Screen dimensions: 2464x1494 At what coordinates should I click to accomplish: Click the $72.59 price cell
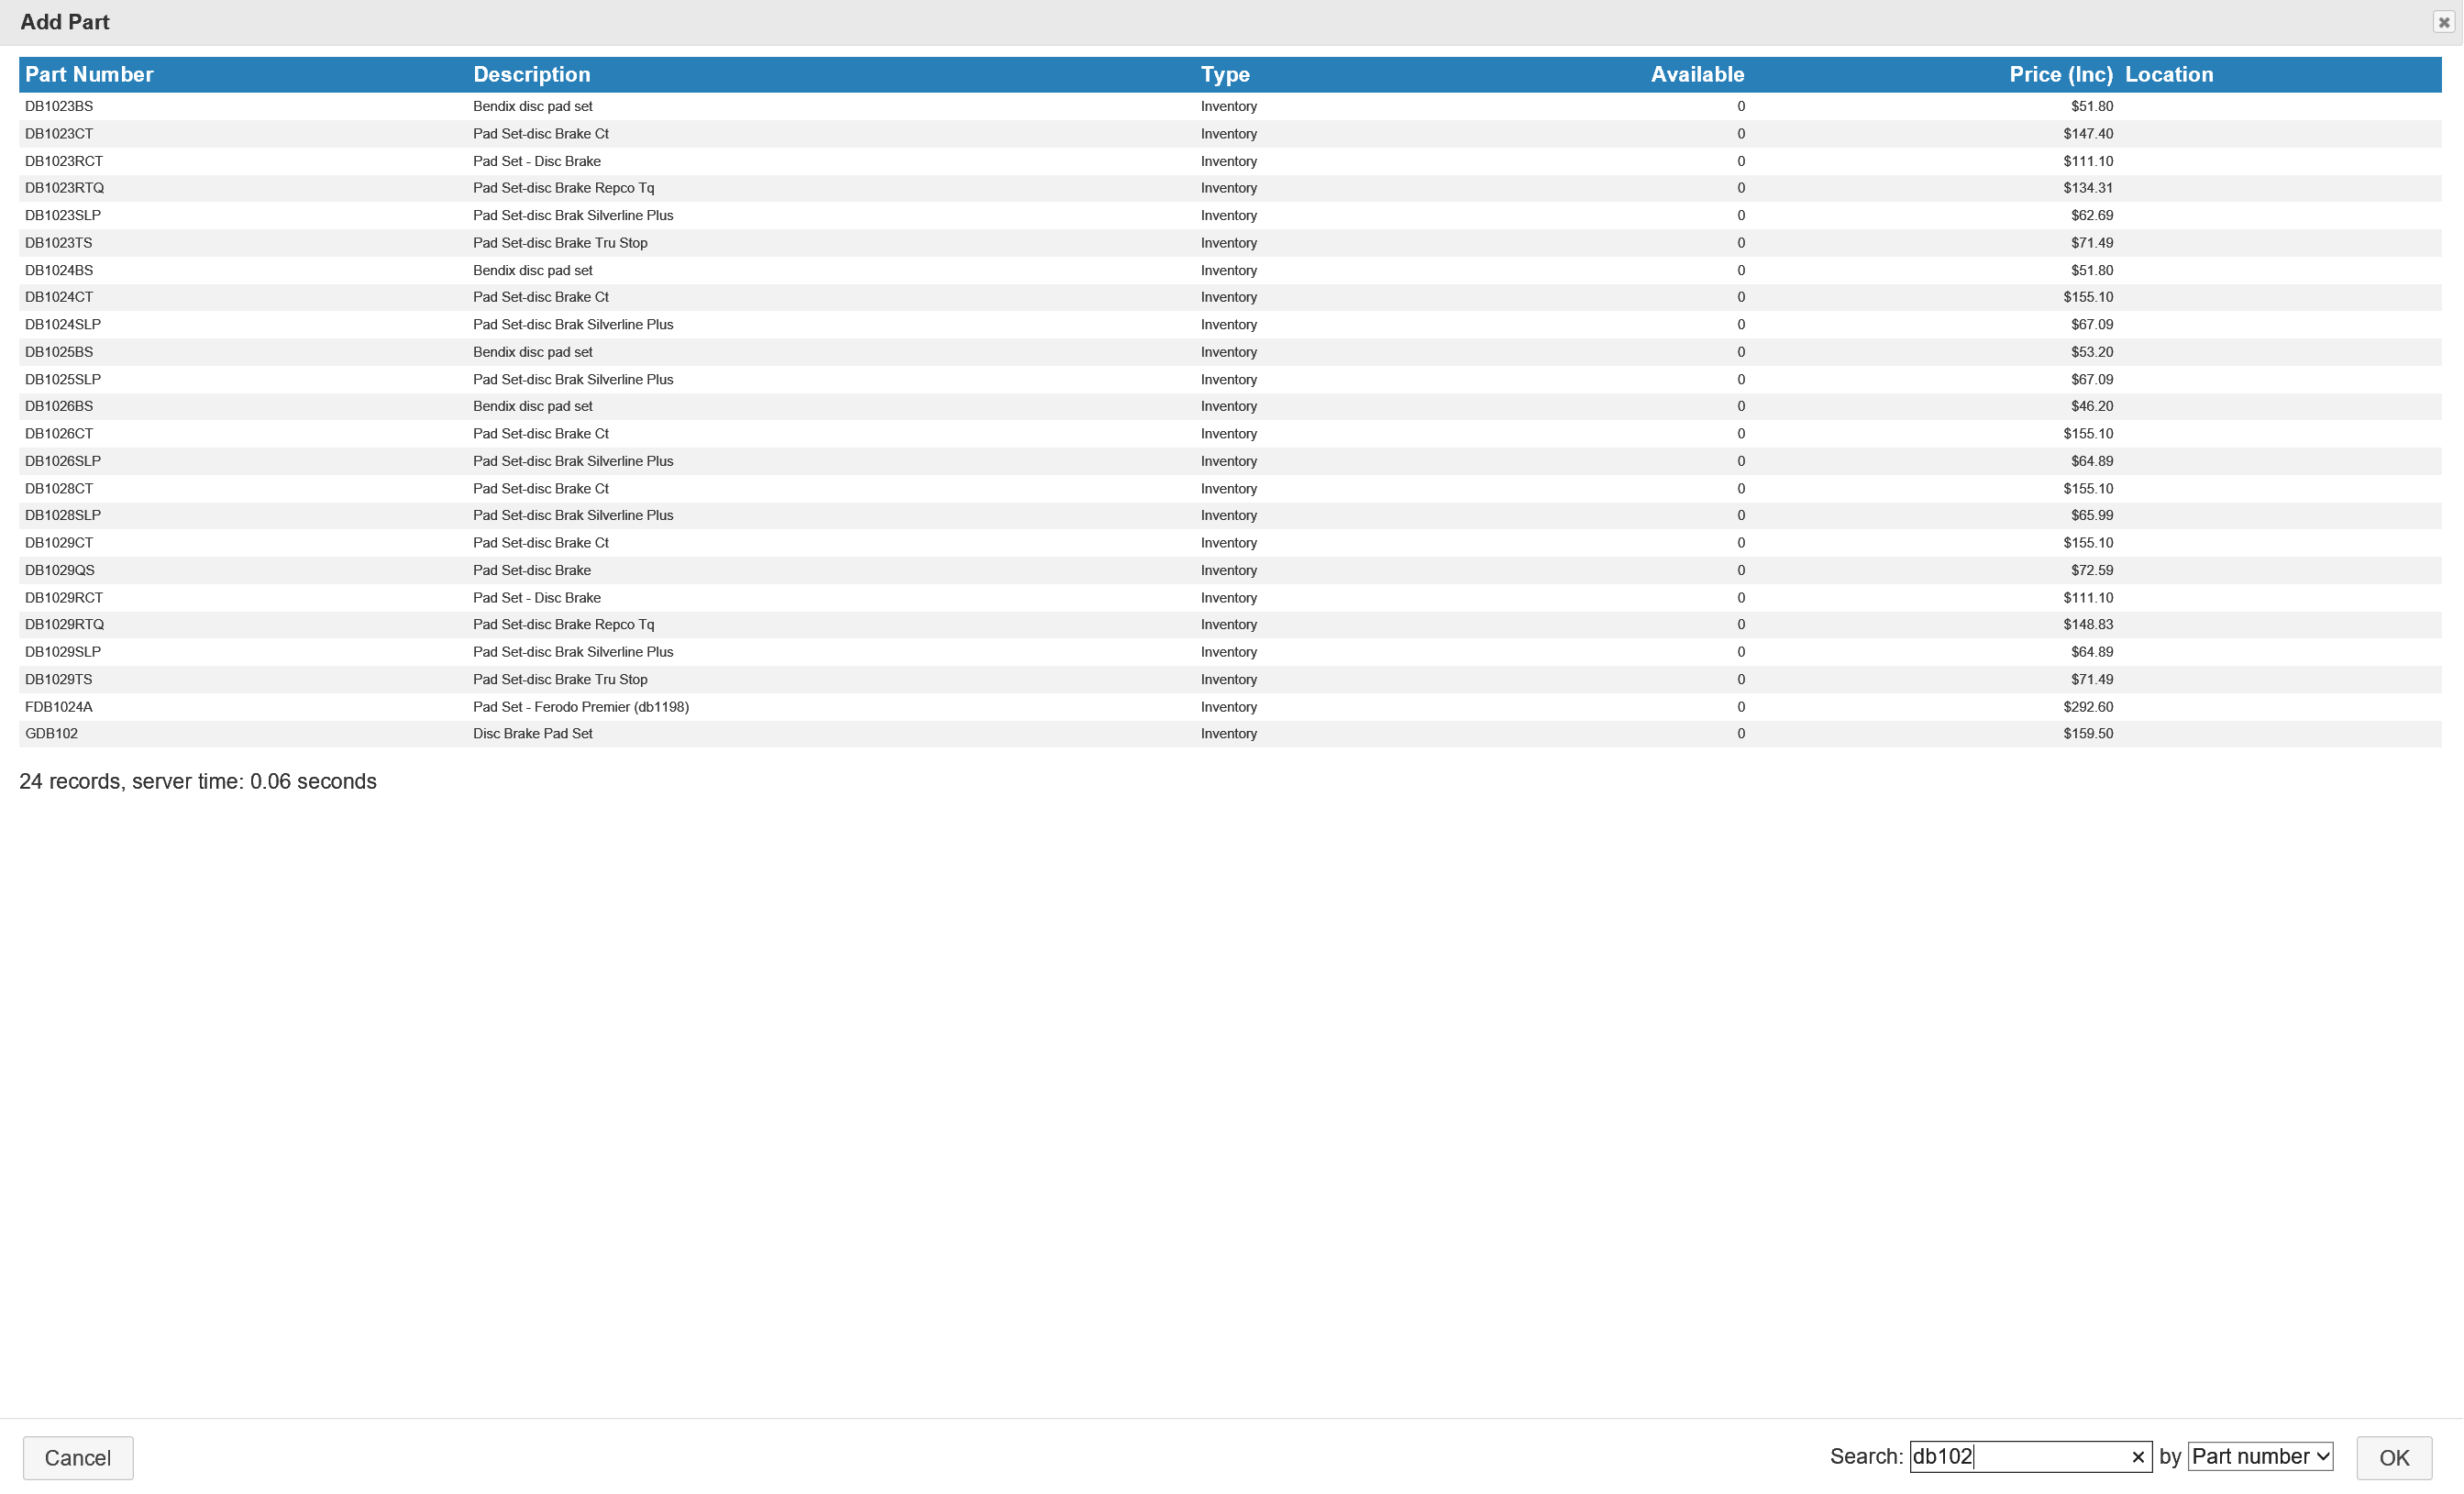coord(2092,570)
